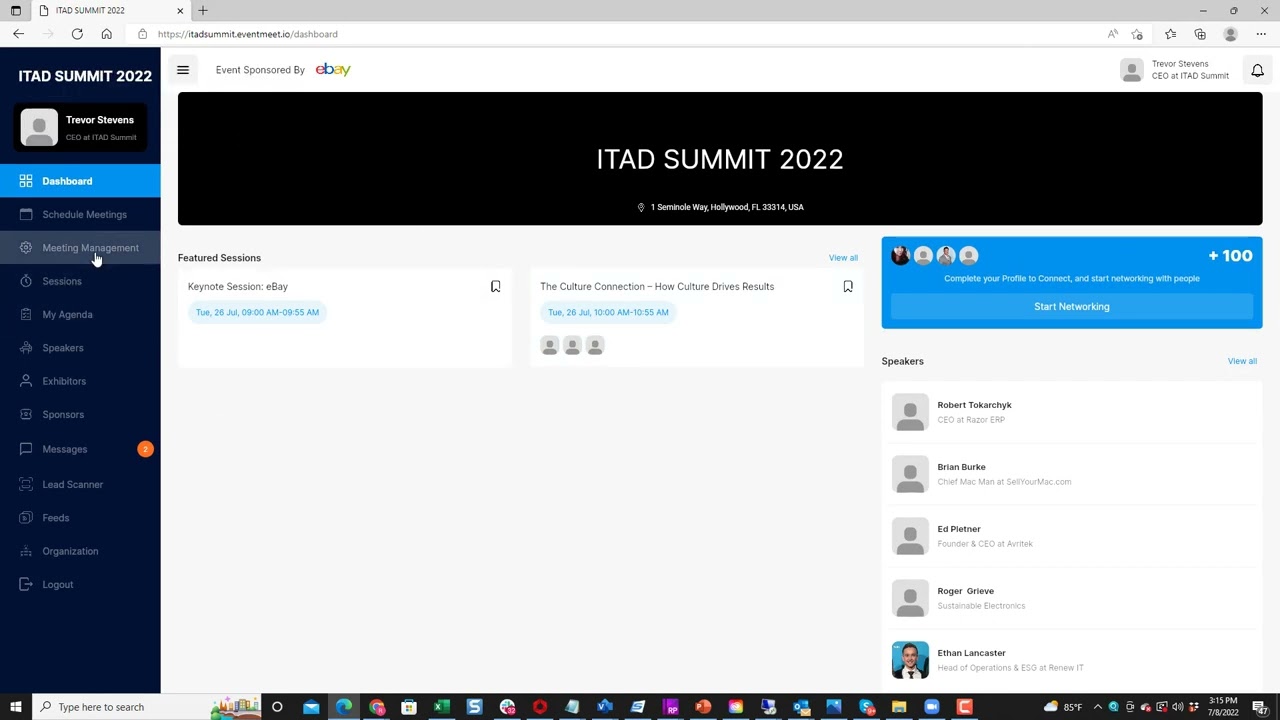Click the Meeting Management gear icon

click(26, 248)
